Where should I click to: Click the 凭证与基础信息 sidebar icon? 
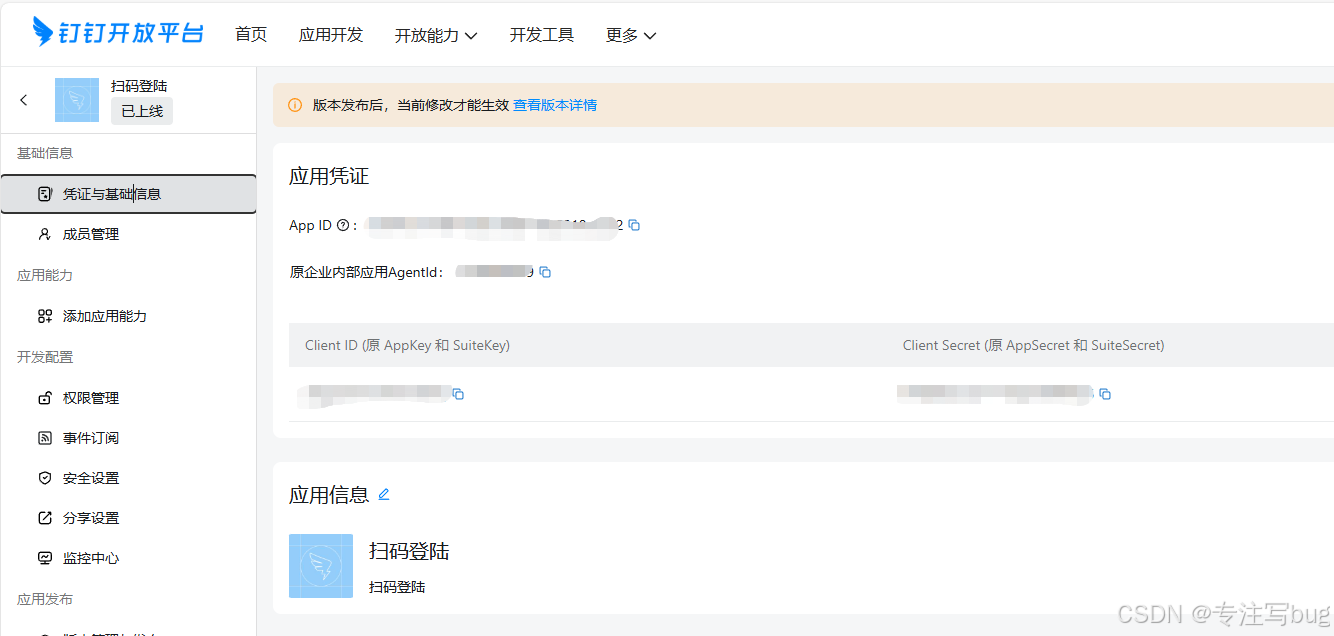tap(44, 194)
